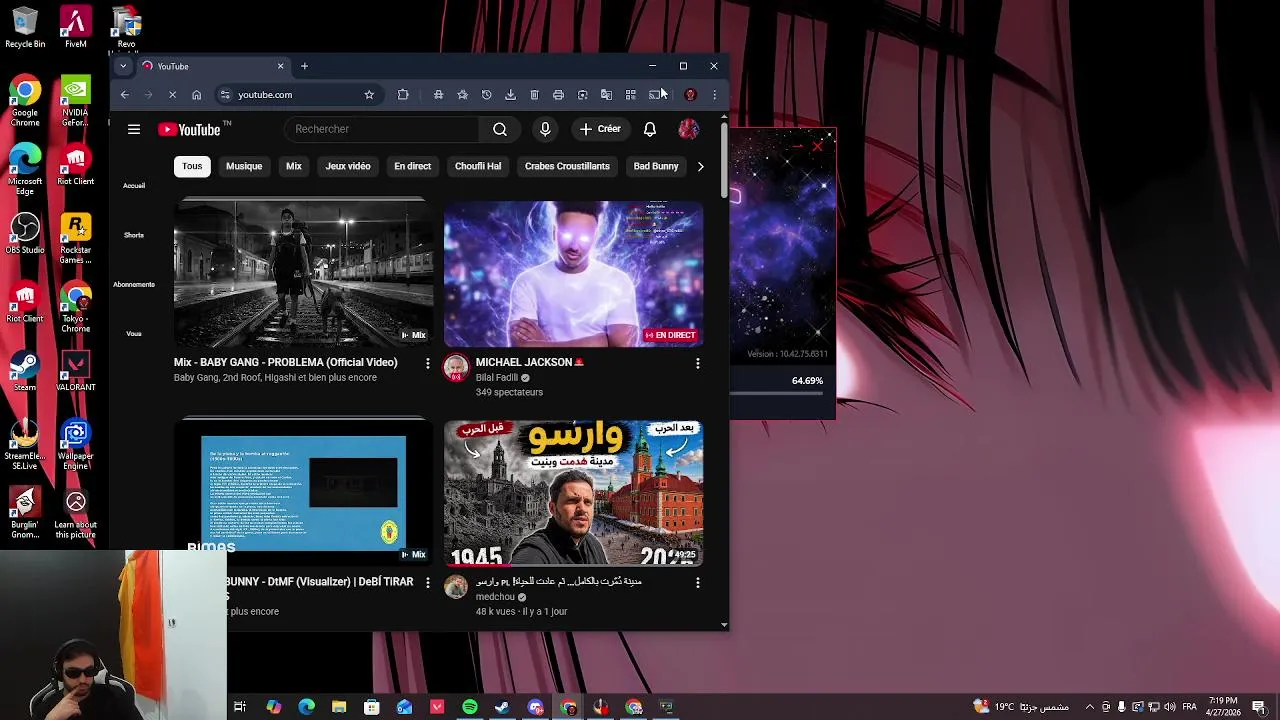Screen dimensions: 1280x720
Task: Open options for MICHAEL JACKSON live video
Action: [698, 363]
